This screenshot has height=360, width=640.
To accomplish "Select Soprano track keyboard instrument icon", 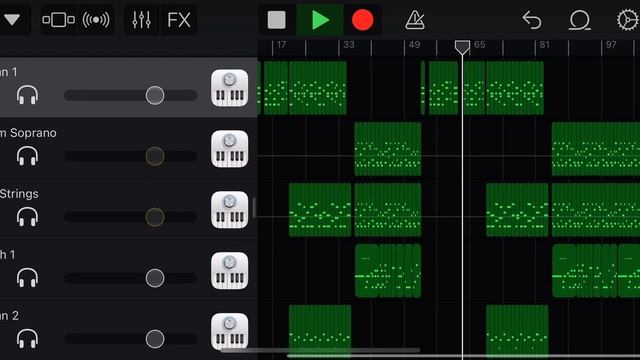I will point(229,149).
